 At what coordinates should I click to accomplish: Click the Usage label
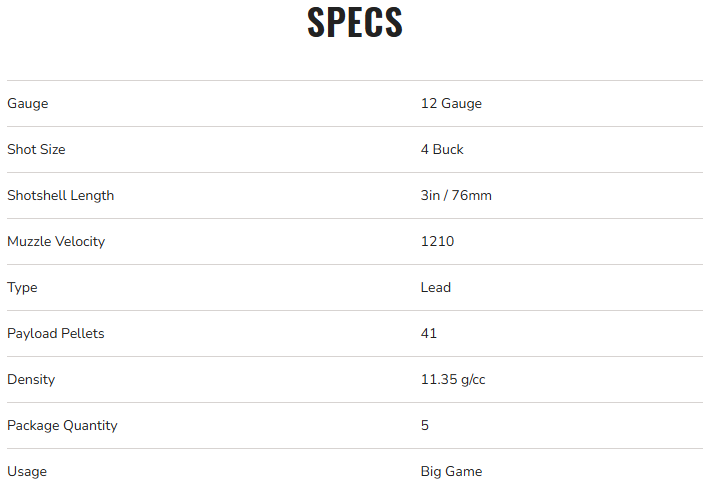(27, 472)
